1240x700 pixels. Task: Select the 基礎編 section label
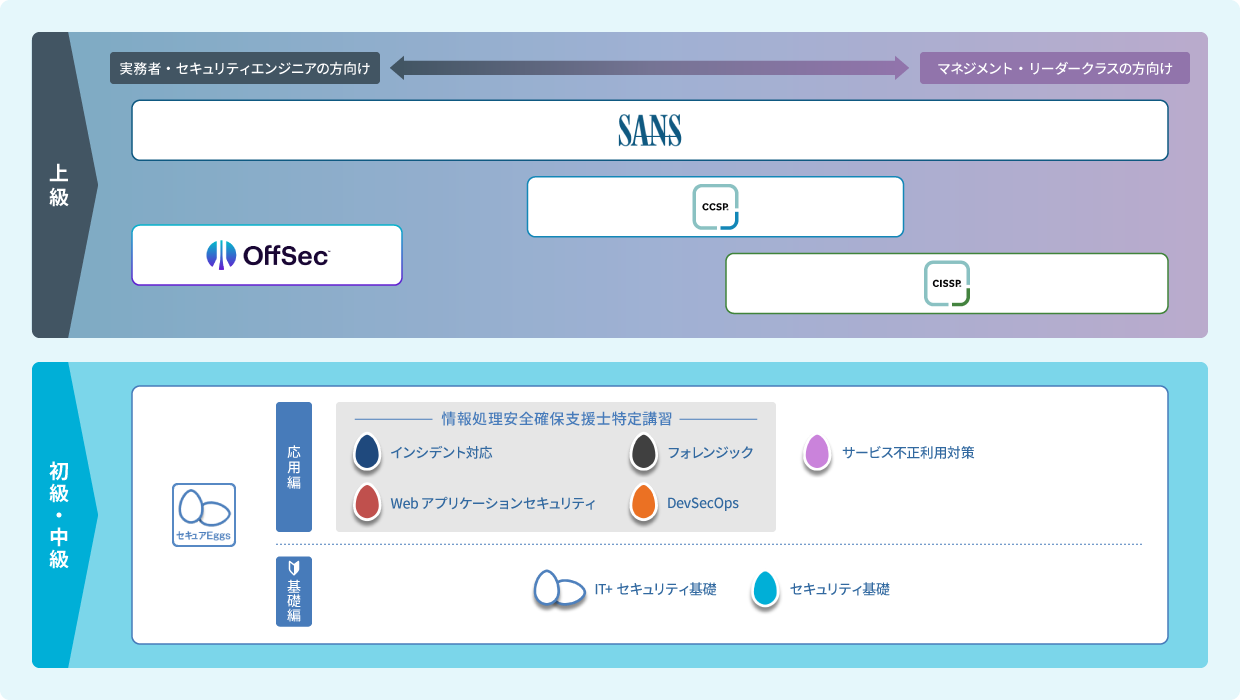pos(294,591)
